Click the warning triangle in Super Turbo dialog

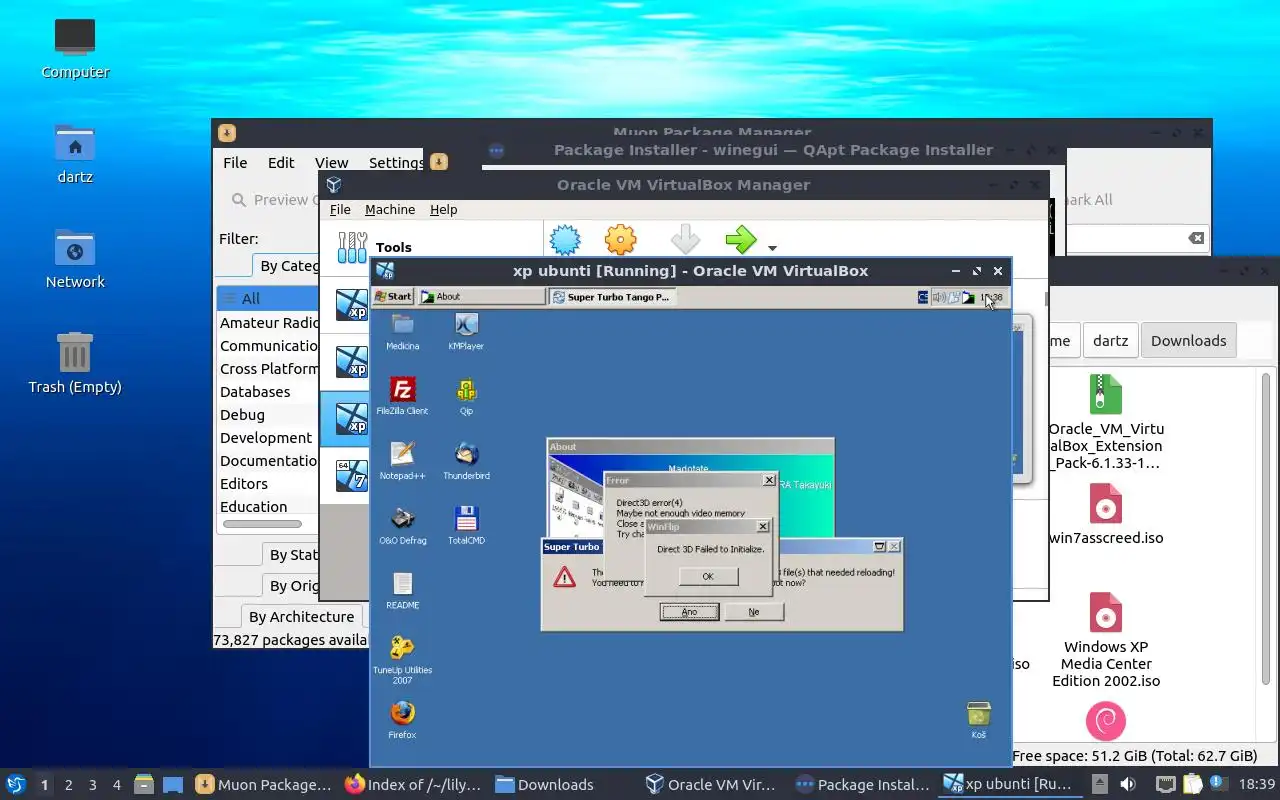pyautogui.click(x=564, y=576)
